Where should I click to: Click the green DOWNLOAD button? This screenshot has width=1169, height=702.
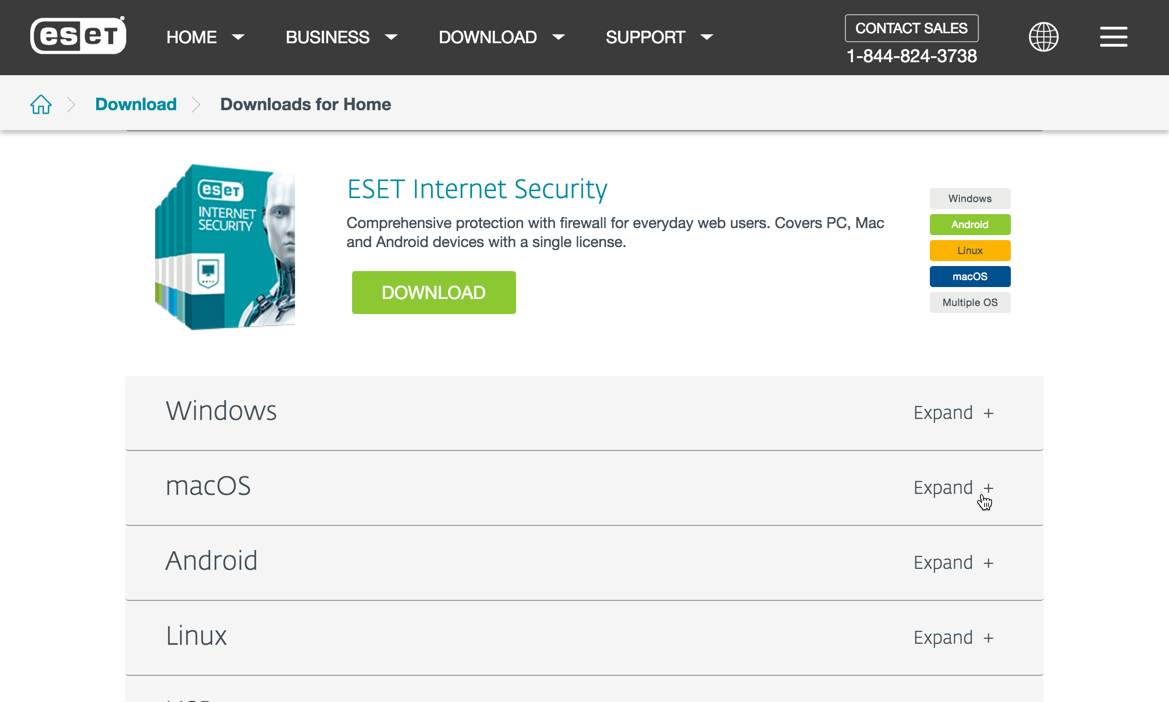pyautogui.click(x=434, y=292)
